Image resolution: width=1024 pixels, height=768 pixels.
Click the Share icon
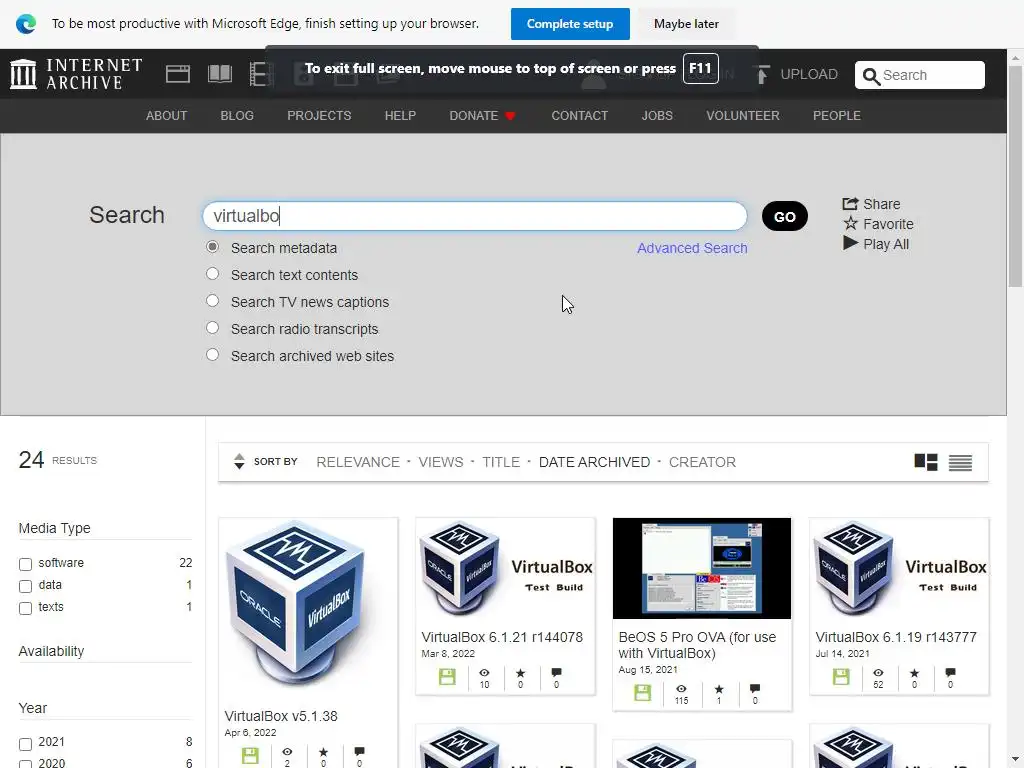(x=850, y=204)
